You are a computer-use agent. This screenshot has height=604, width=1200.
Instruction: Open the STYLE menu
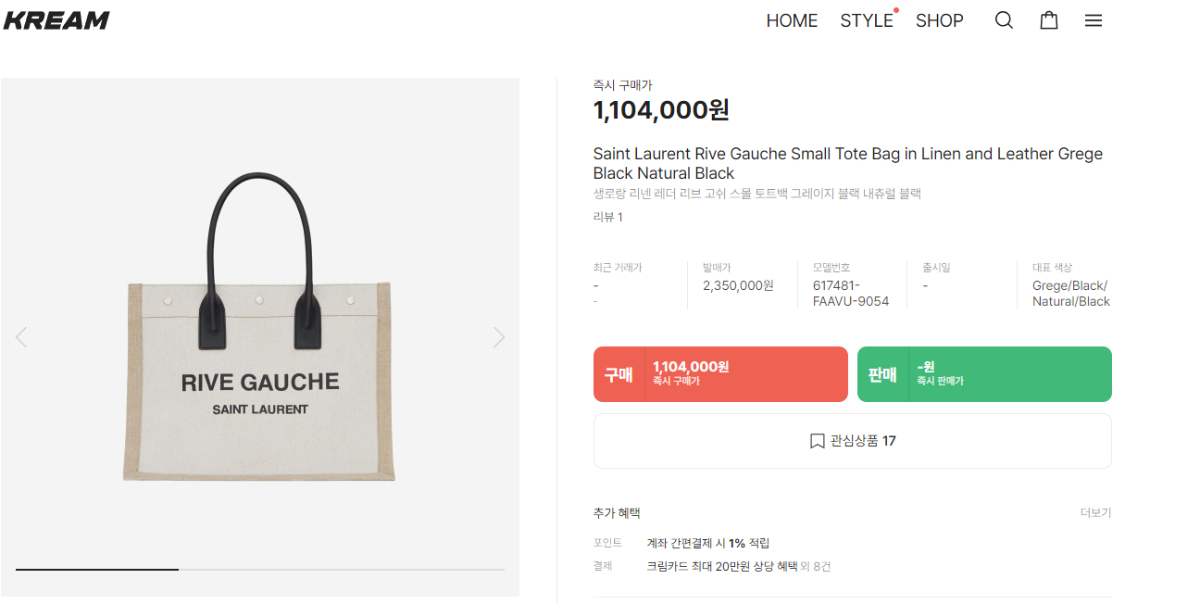[x=866, y=20]
